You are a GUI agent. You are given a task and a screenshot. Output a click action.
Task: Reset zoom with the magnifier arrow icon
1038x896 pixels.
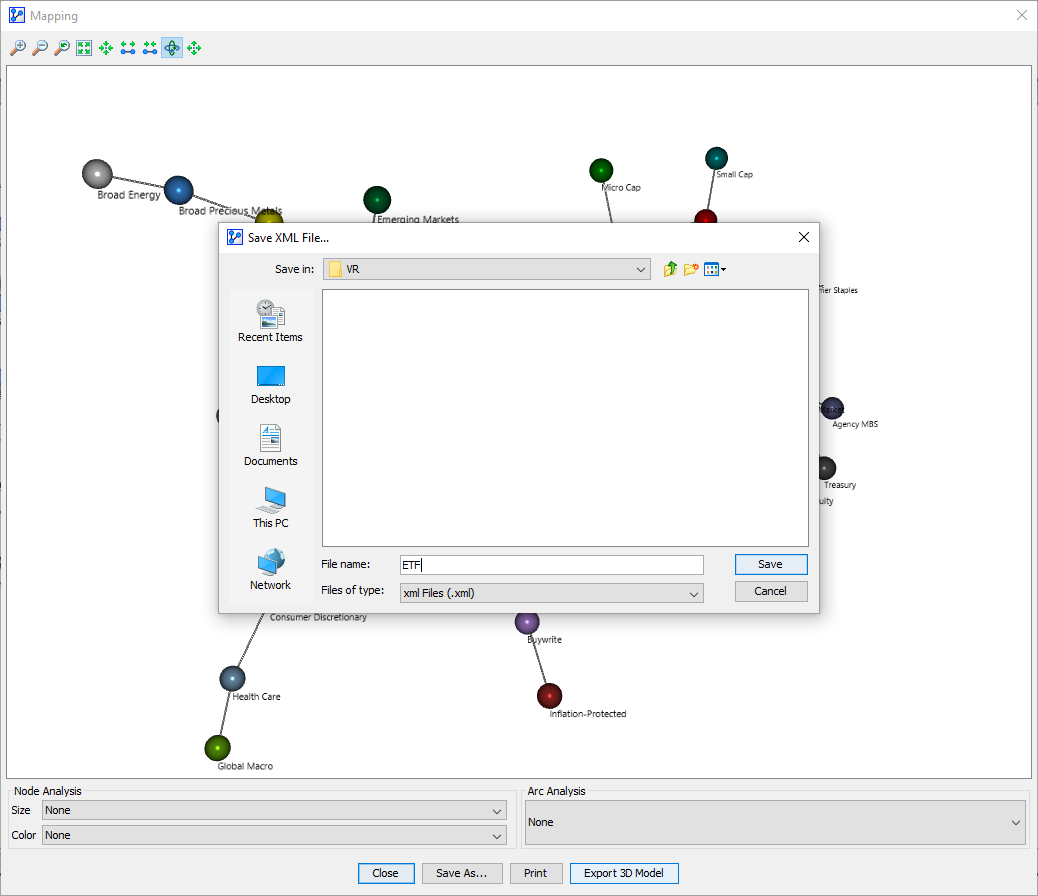coord(62,48)
